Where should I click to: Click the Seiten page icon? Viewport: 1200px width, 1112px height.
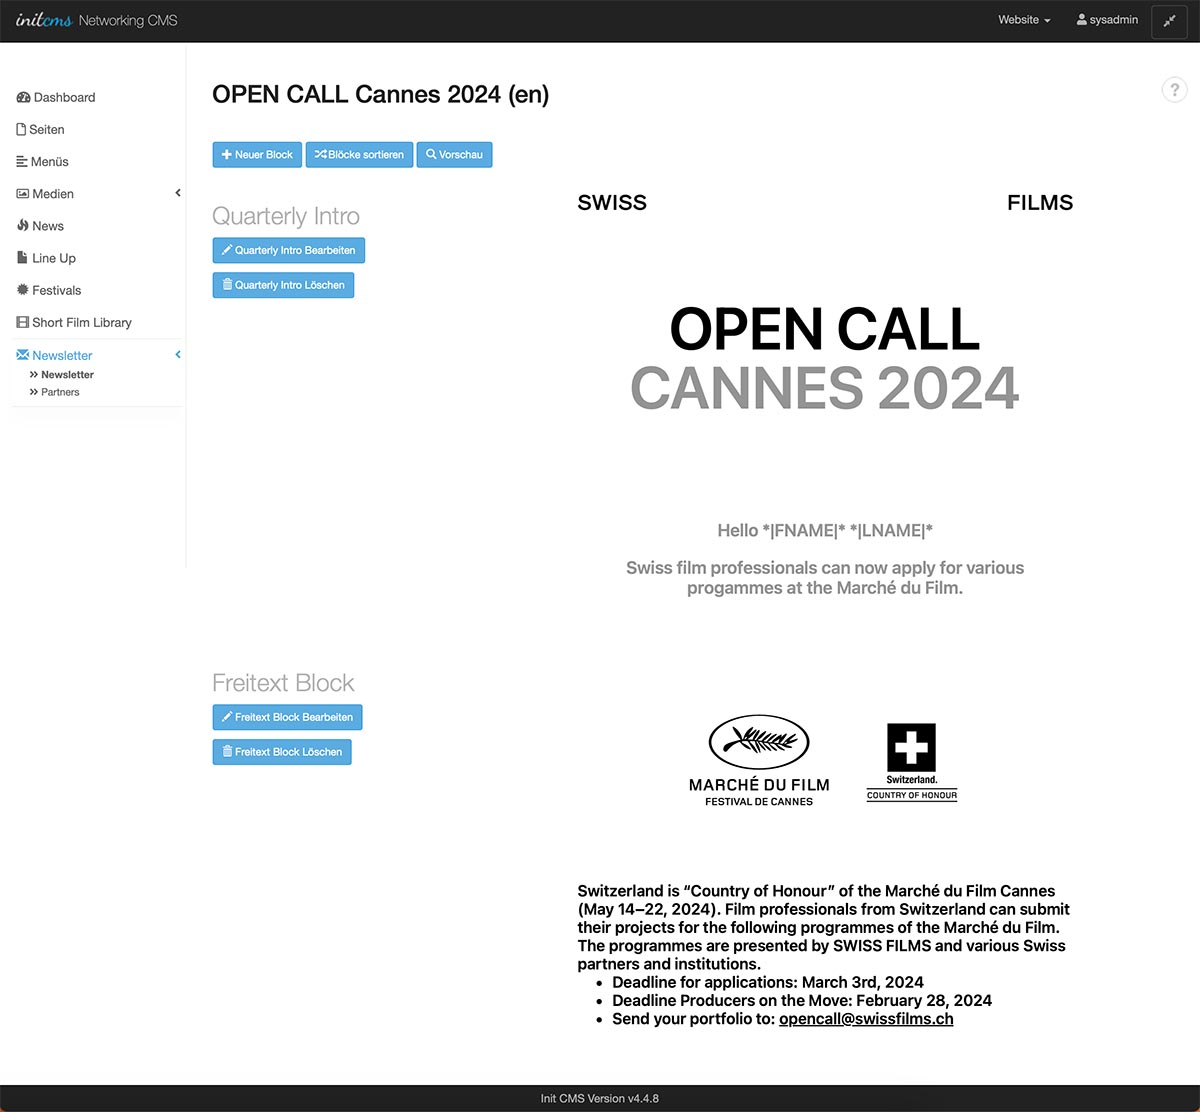click(x=21, y=130)
